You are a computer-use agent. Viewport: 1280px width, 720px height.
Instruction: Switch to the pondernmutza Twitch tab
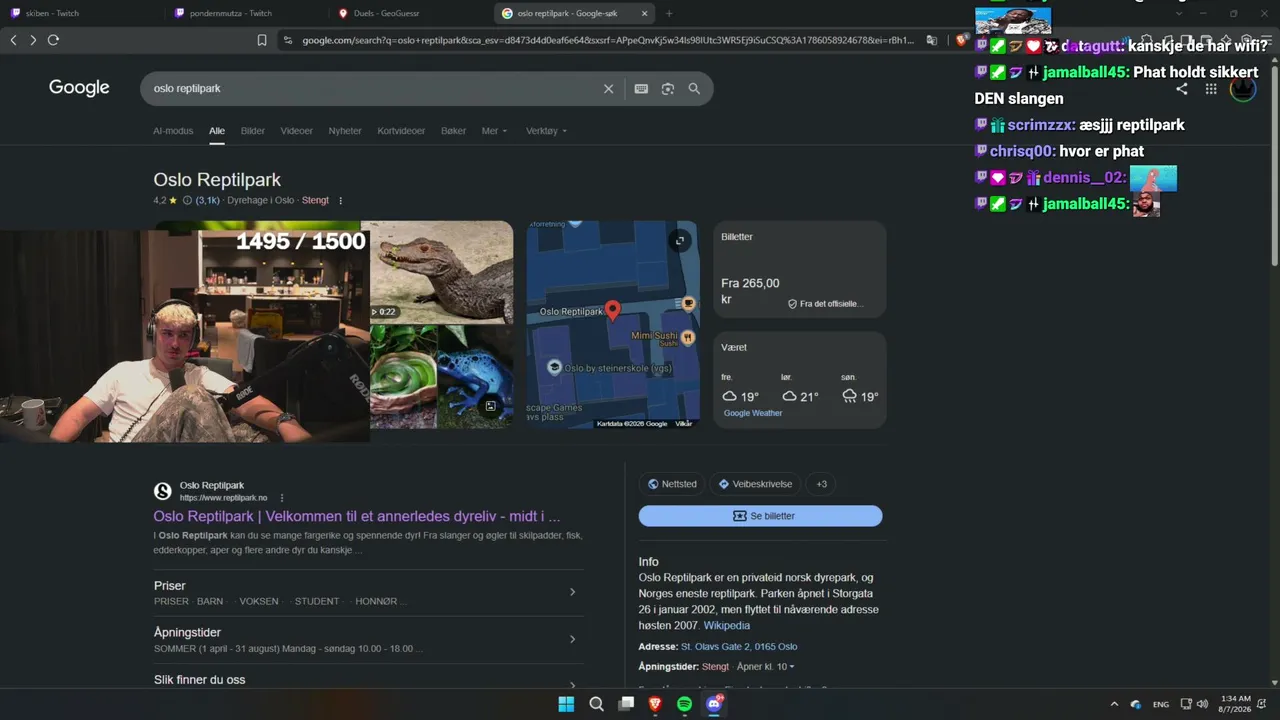[246, 13]
